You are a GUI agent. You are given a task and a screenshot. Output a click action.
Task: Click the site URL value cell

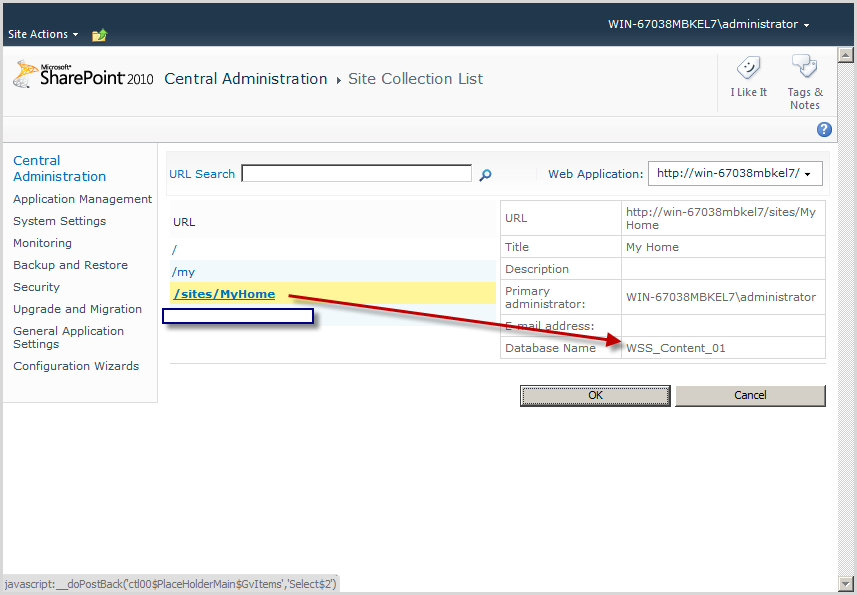pos(723,219)
